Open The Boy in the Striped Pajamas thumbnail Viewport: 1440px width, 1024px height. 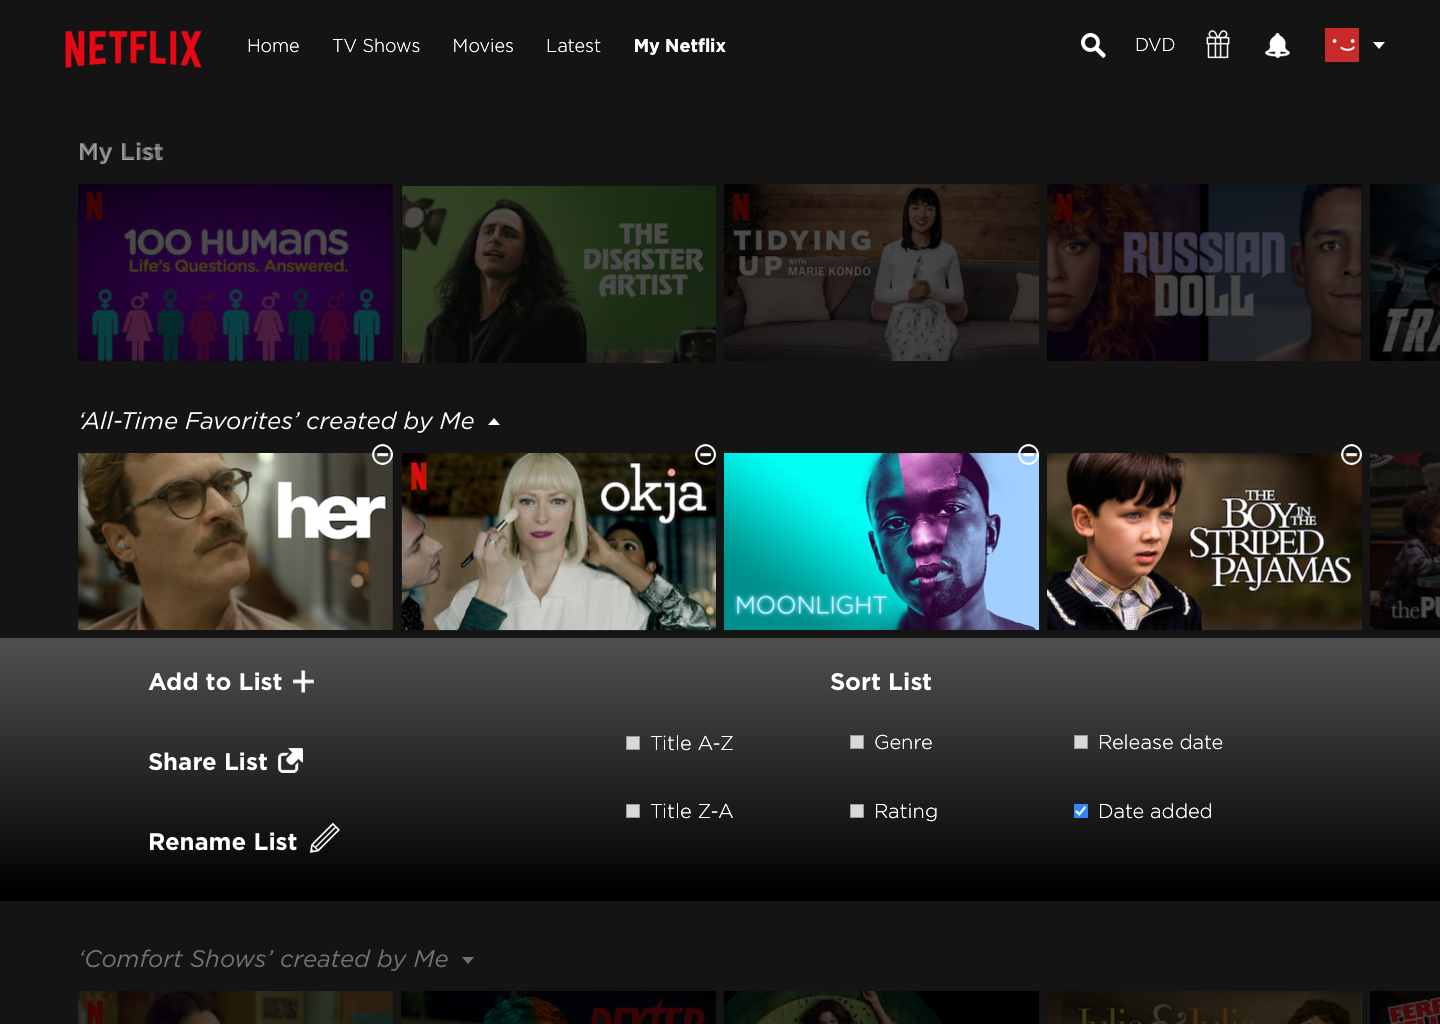(x=1204, y=541)
